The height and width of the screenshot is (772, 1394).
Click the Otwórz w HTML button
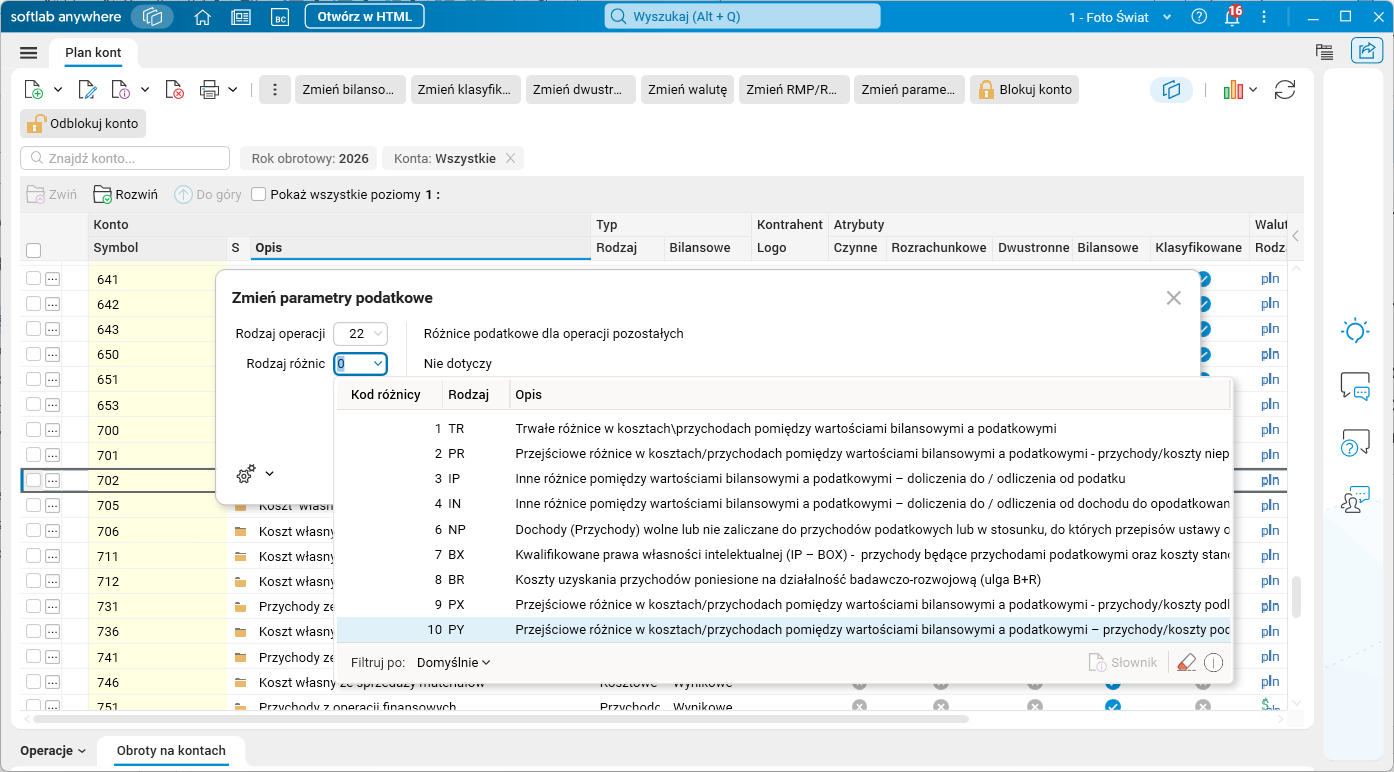pos(364,17)
